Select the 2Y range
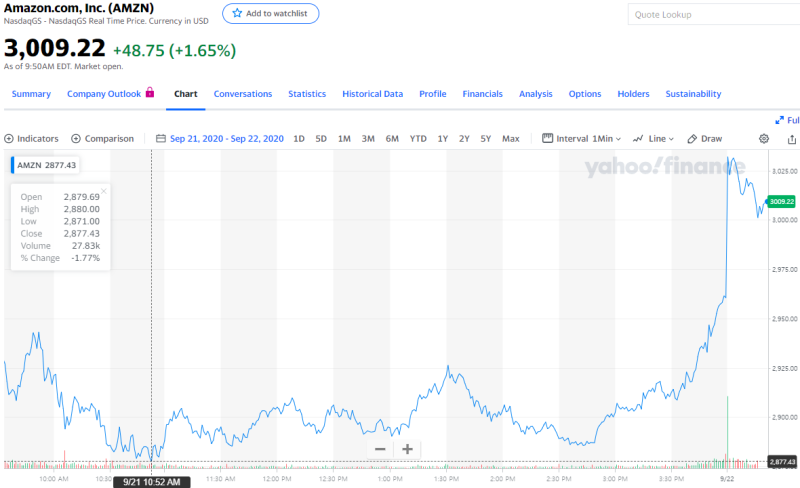 click(464, 139)
